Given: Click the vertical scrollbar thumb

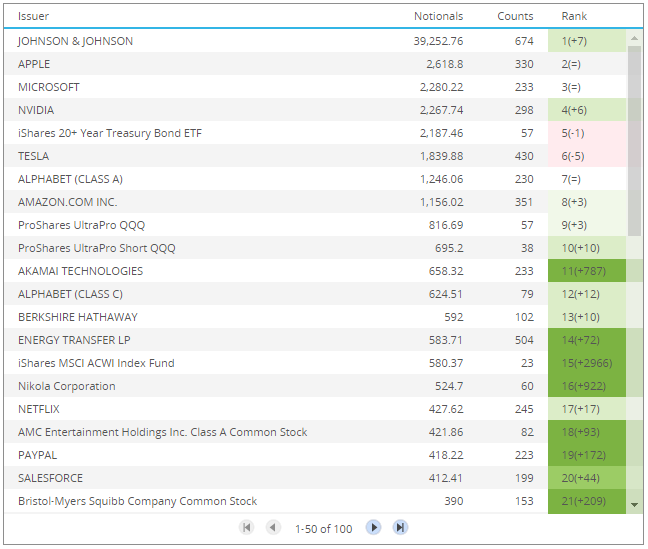Looking at the screenshot, I should point(634,141).
